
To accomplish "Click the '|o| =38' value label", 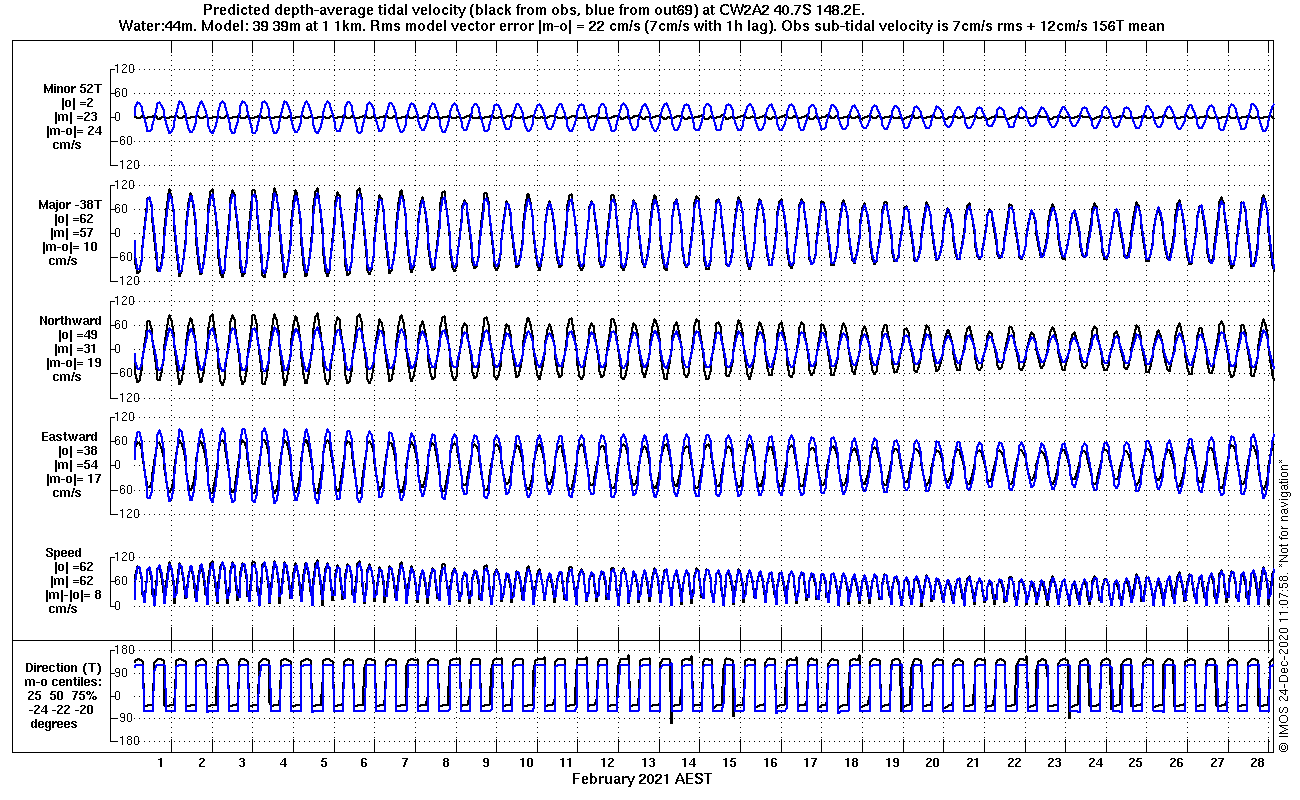I will [x=75, y=451].
